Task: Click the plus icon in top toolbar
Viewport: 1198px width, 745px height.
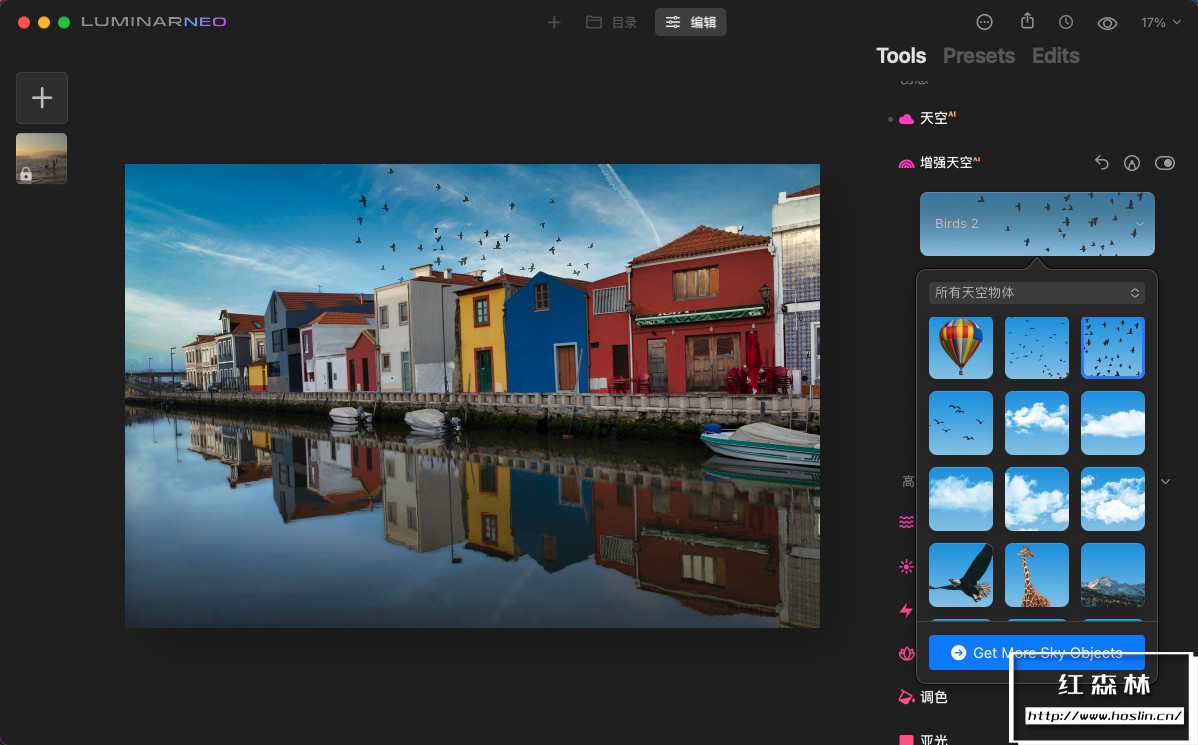Action: [554, 22]
